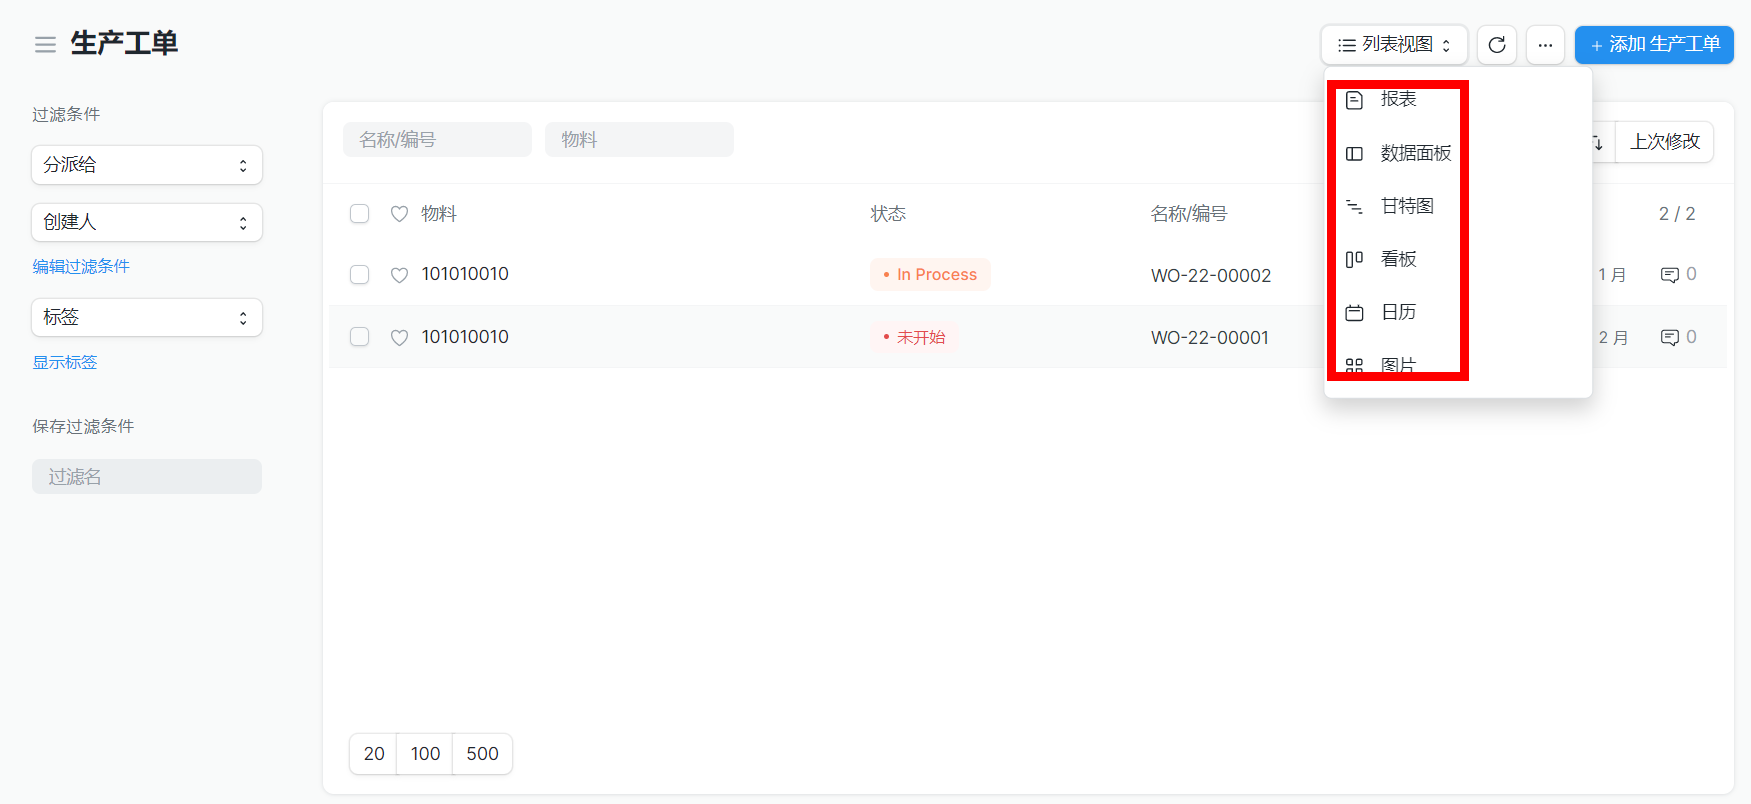Click the 未开始 status tag
The height and width of the screenshot is (804, 1751).
pyautogui.click(x=914, y=338)
